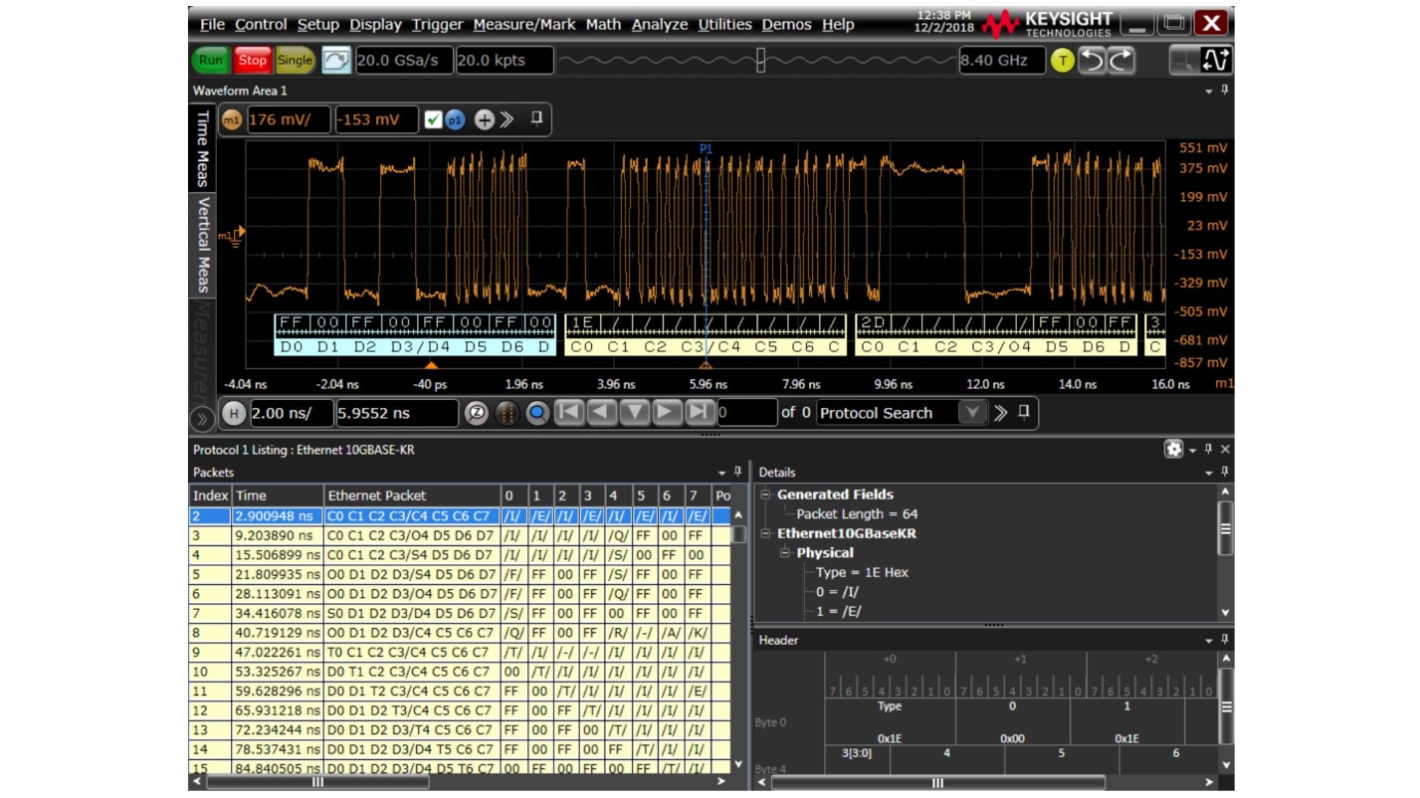Click the Ethernet Packet column header
1420x798 pixels.
(x=412, y=495)
